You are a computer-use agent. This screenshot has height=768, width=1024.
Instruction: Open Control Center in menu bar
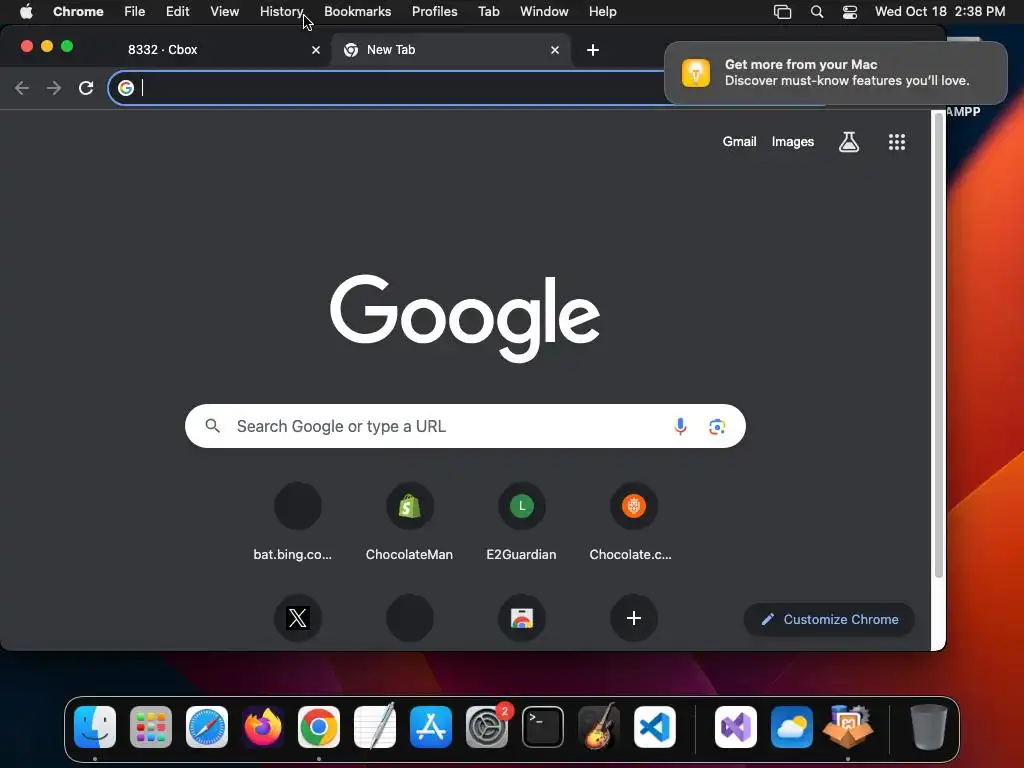(x=850, y=12)
